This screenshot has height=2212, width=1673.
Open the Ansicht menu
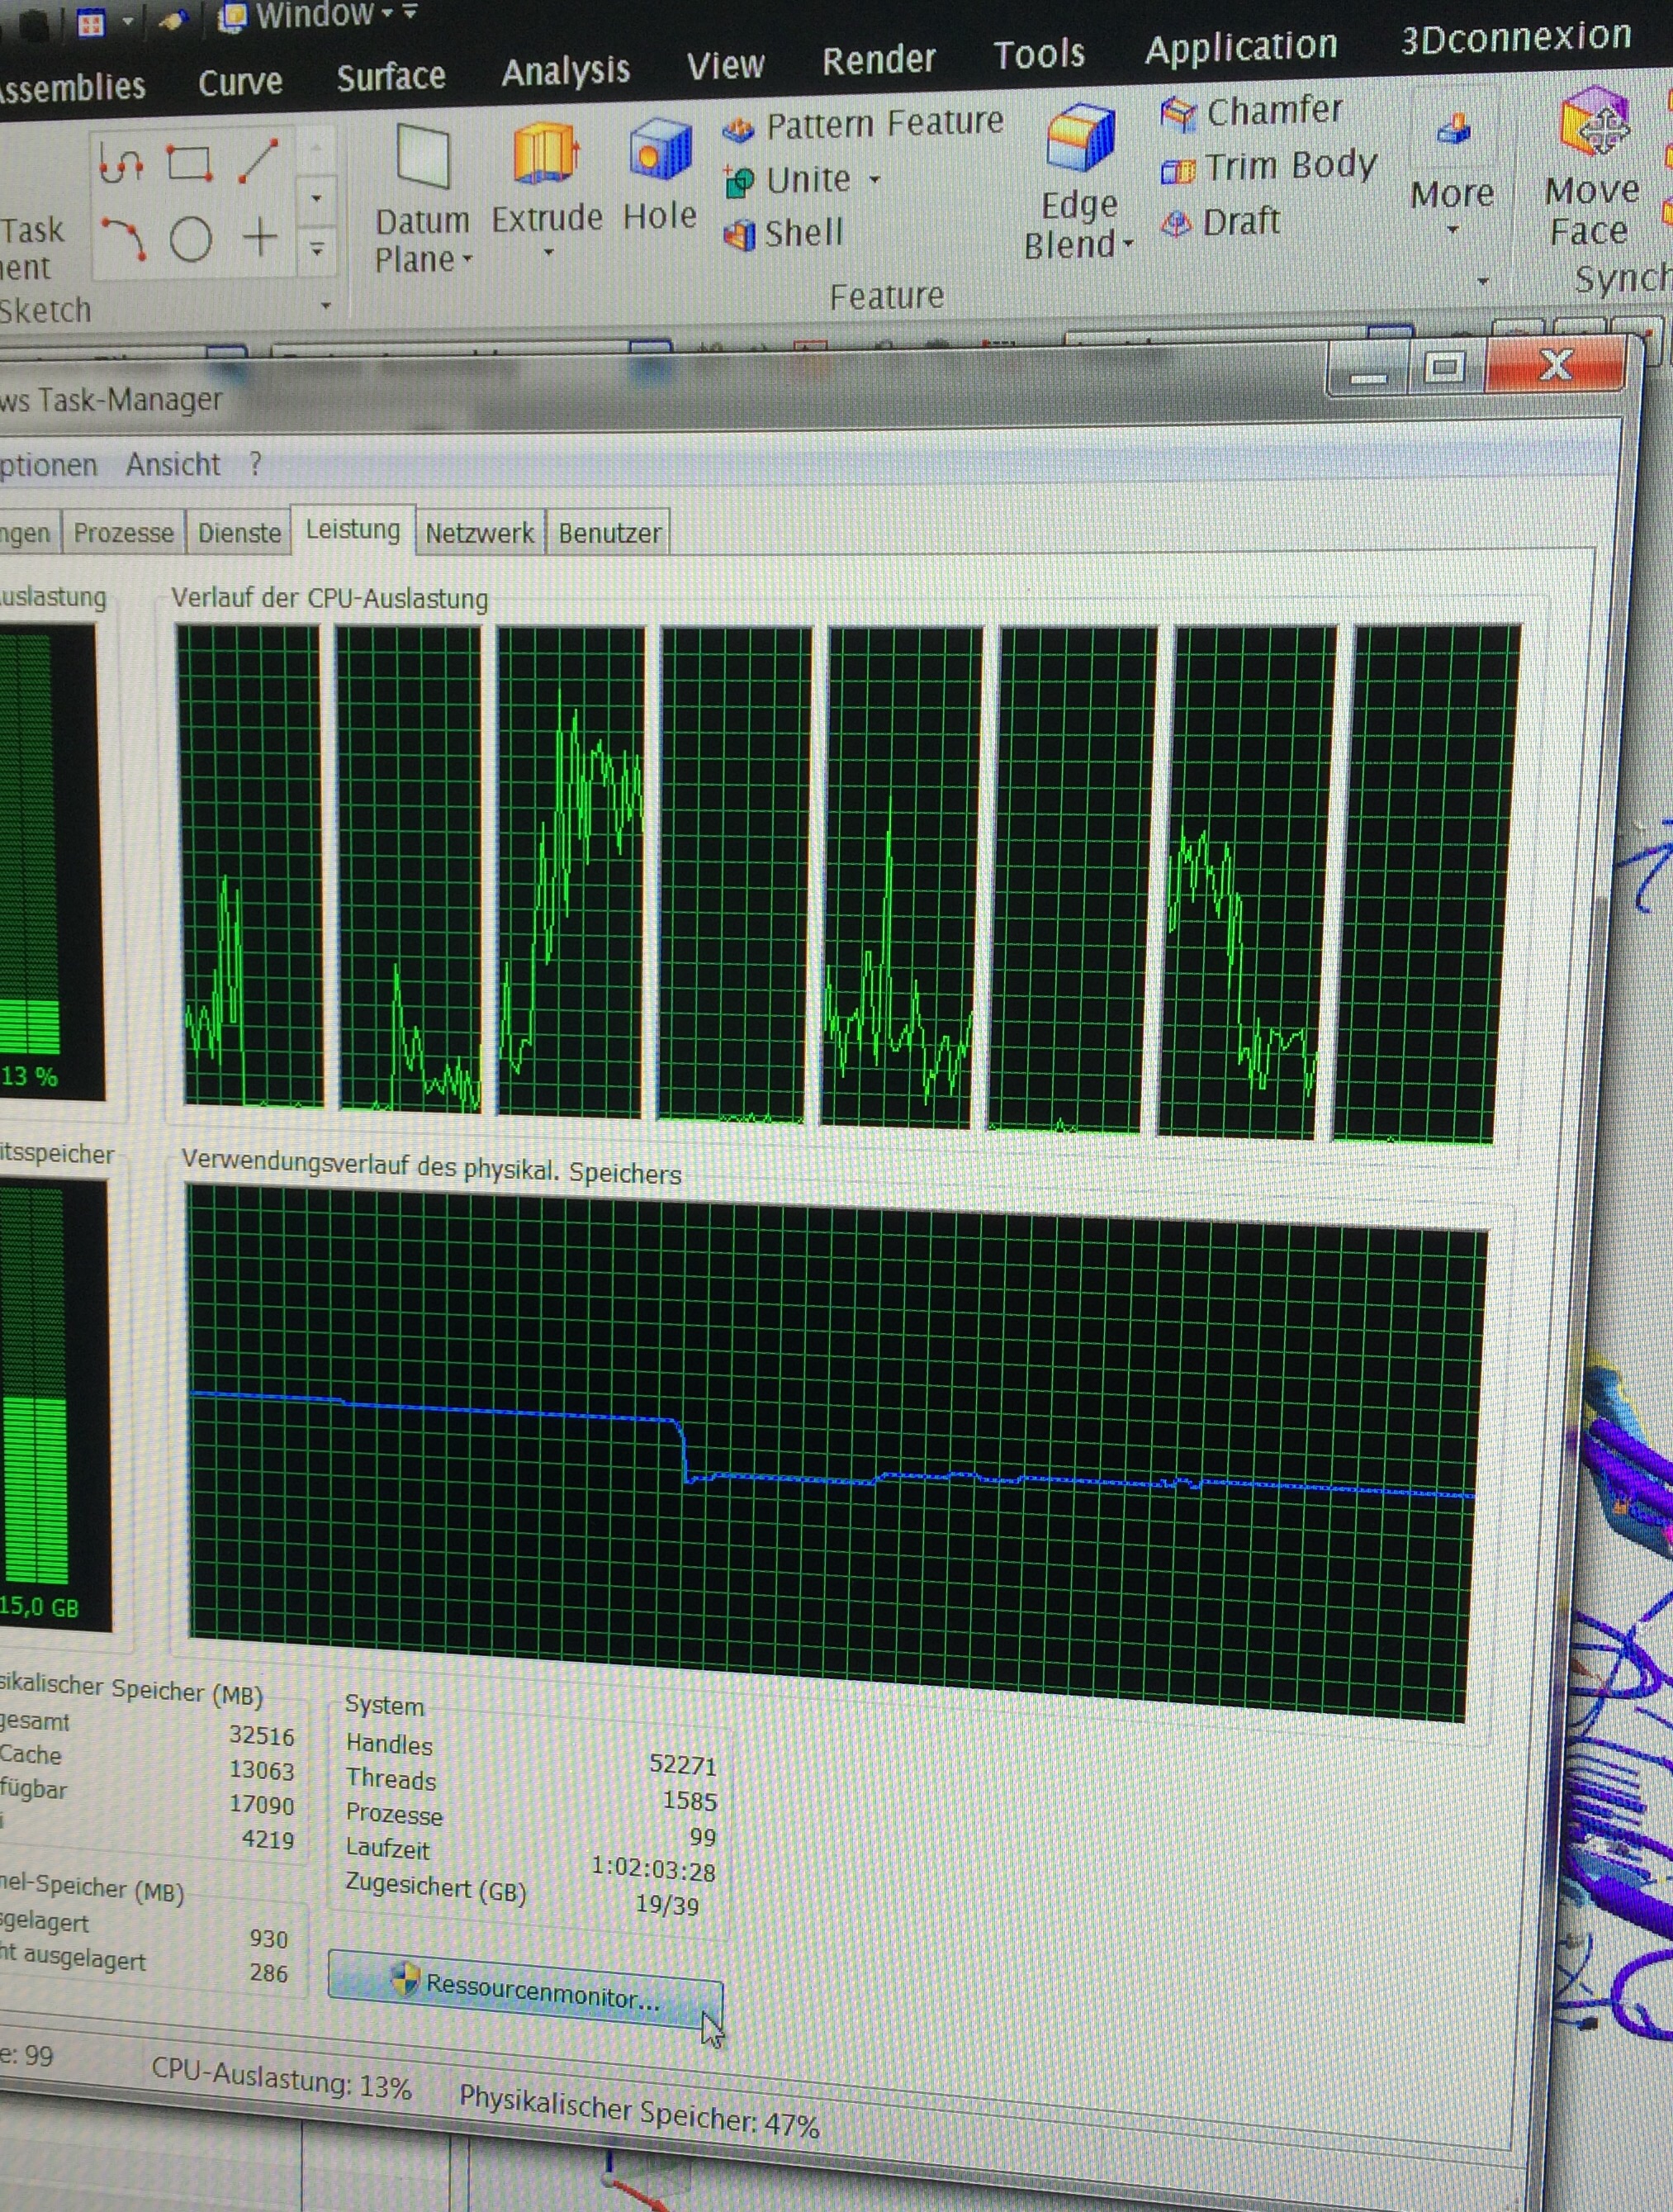tap(172, 464)
